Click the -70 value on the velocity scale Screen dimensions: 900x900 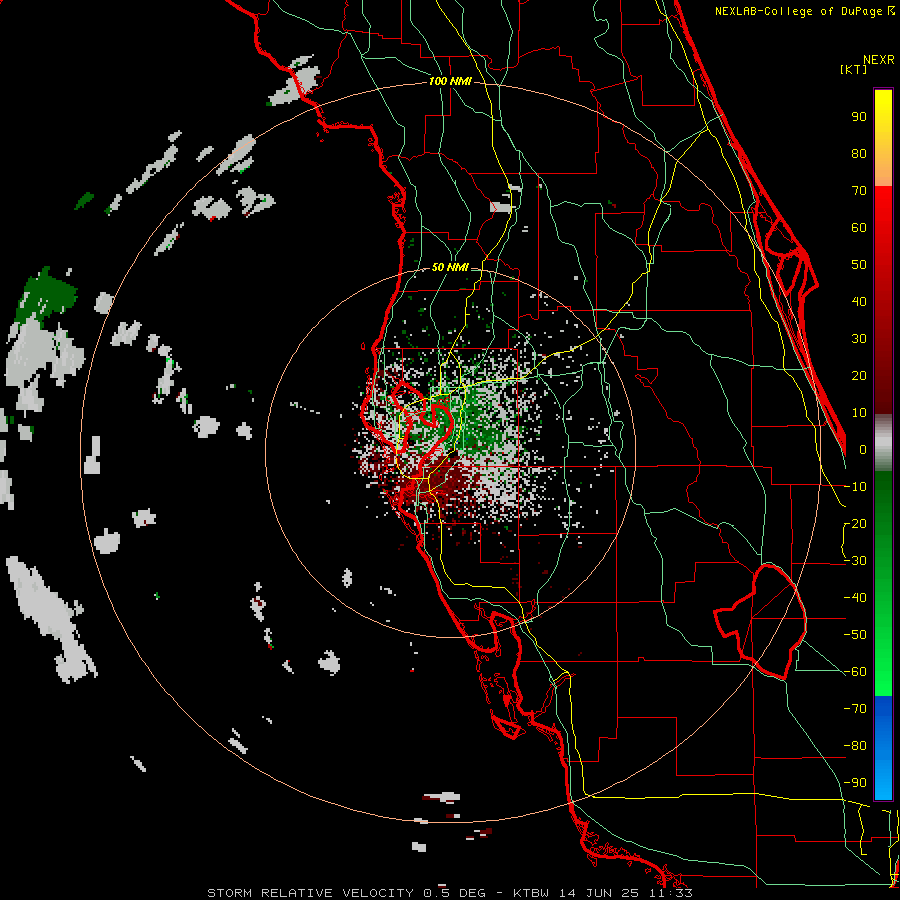coord(855,709)
